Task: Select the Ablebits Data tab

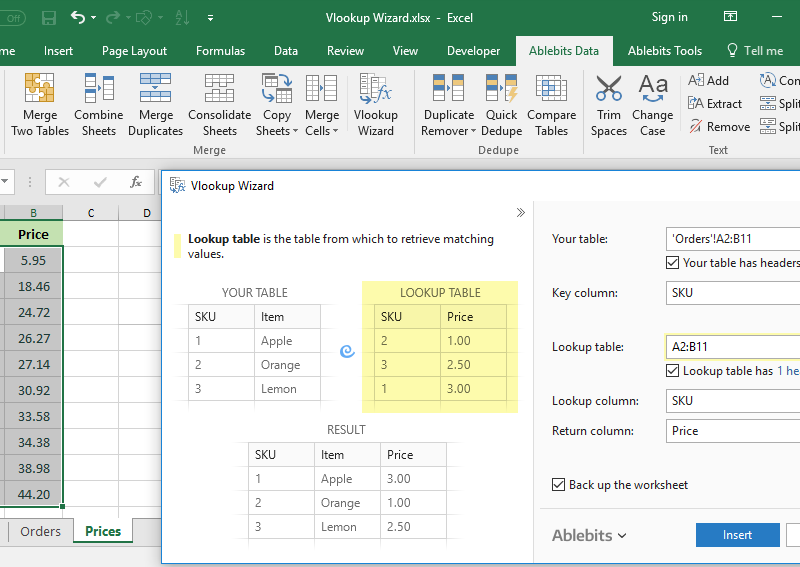Action: tap(564, 51)
